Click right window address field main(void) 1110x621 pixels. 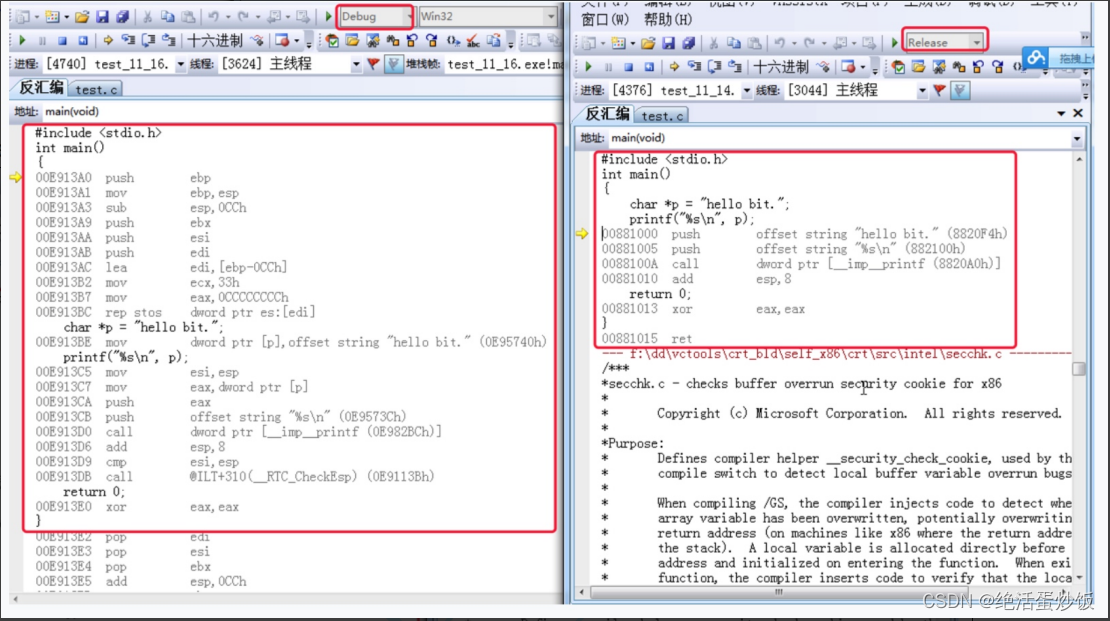click(839, 138)
